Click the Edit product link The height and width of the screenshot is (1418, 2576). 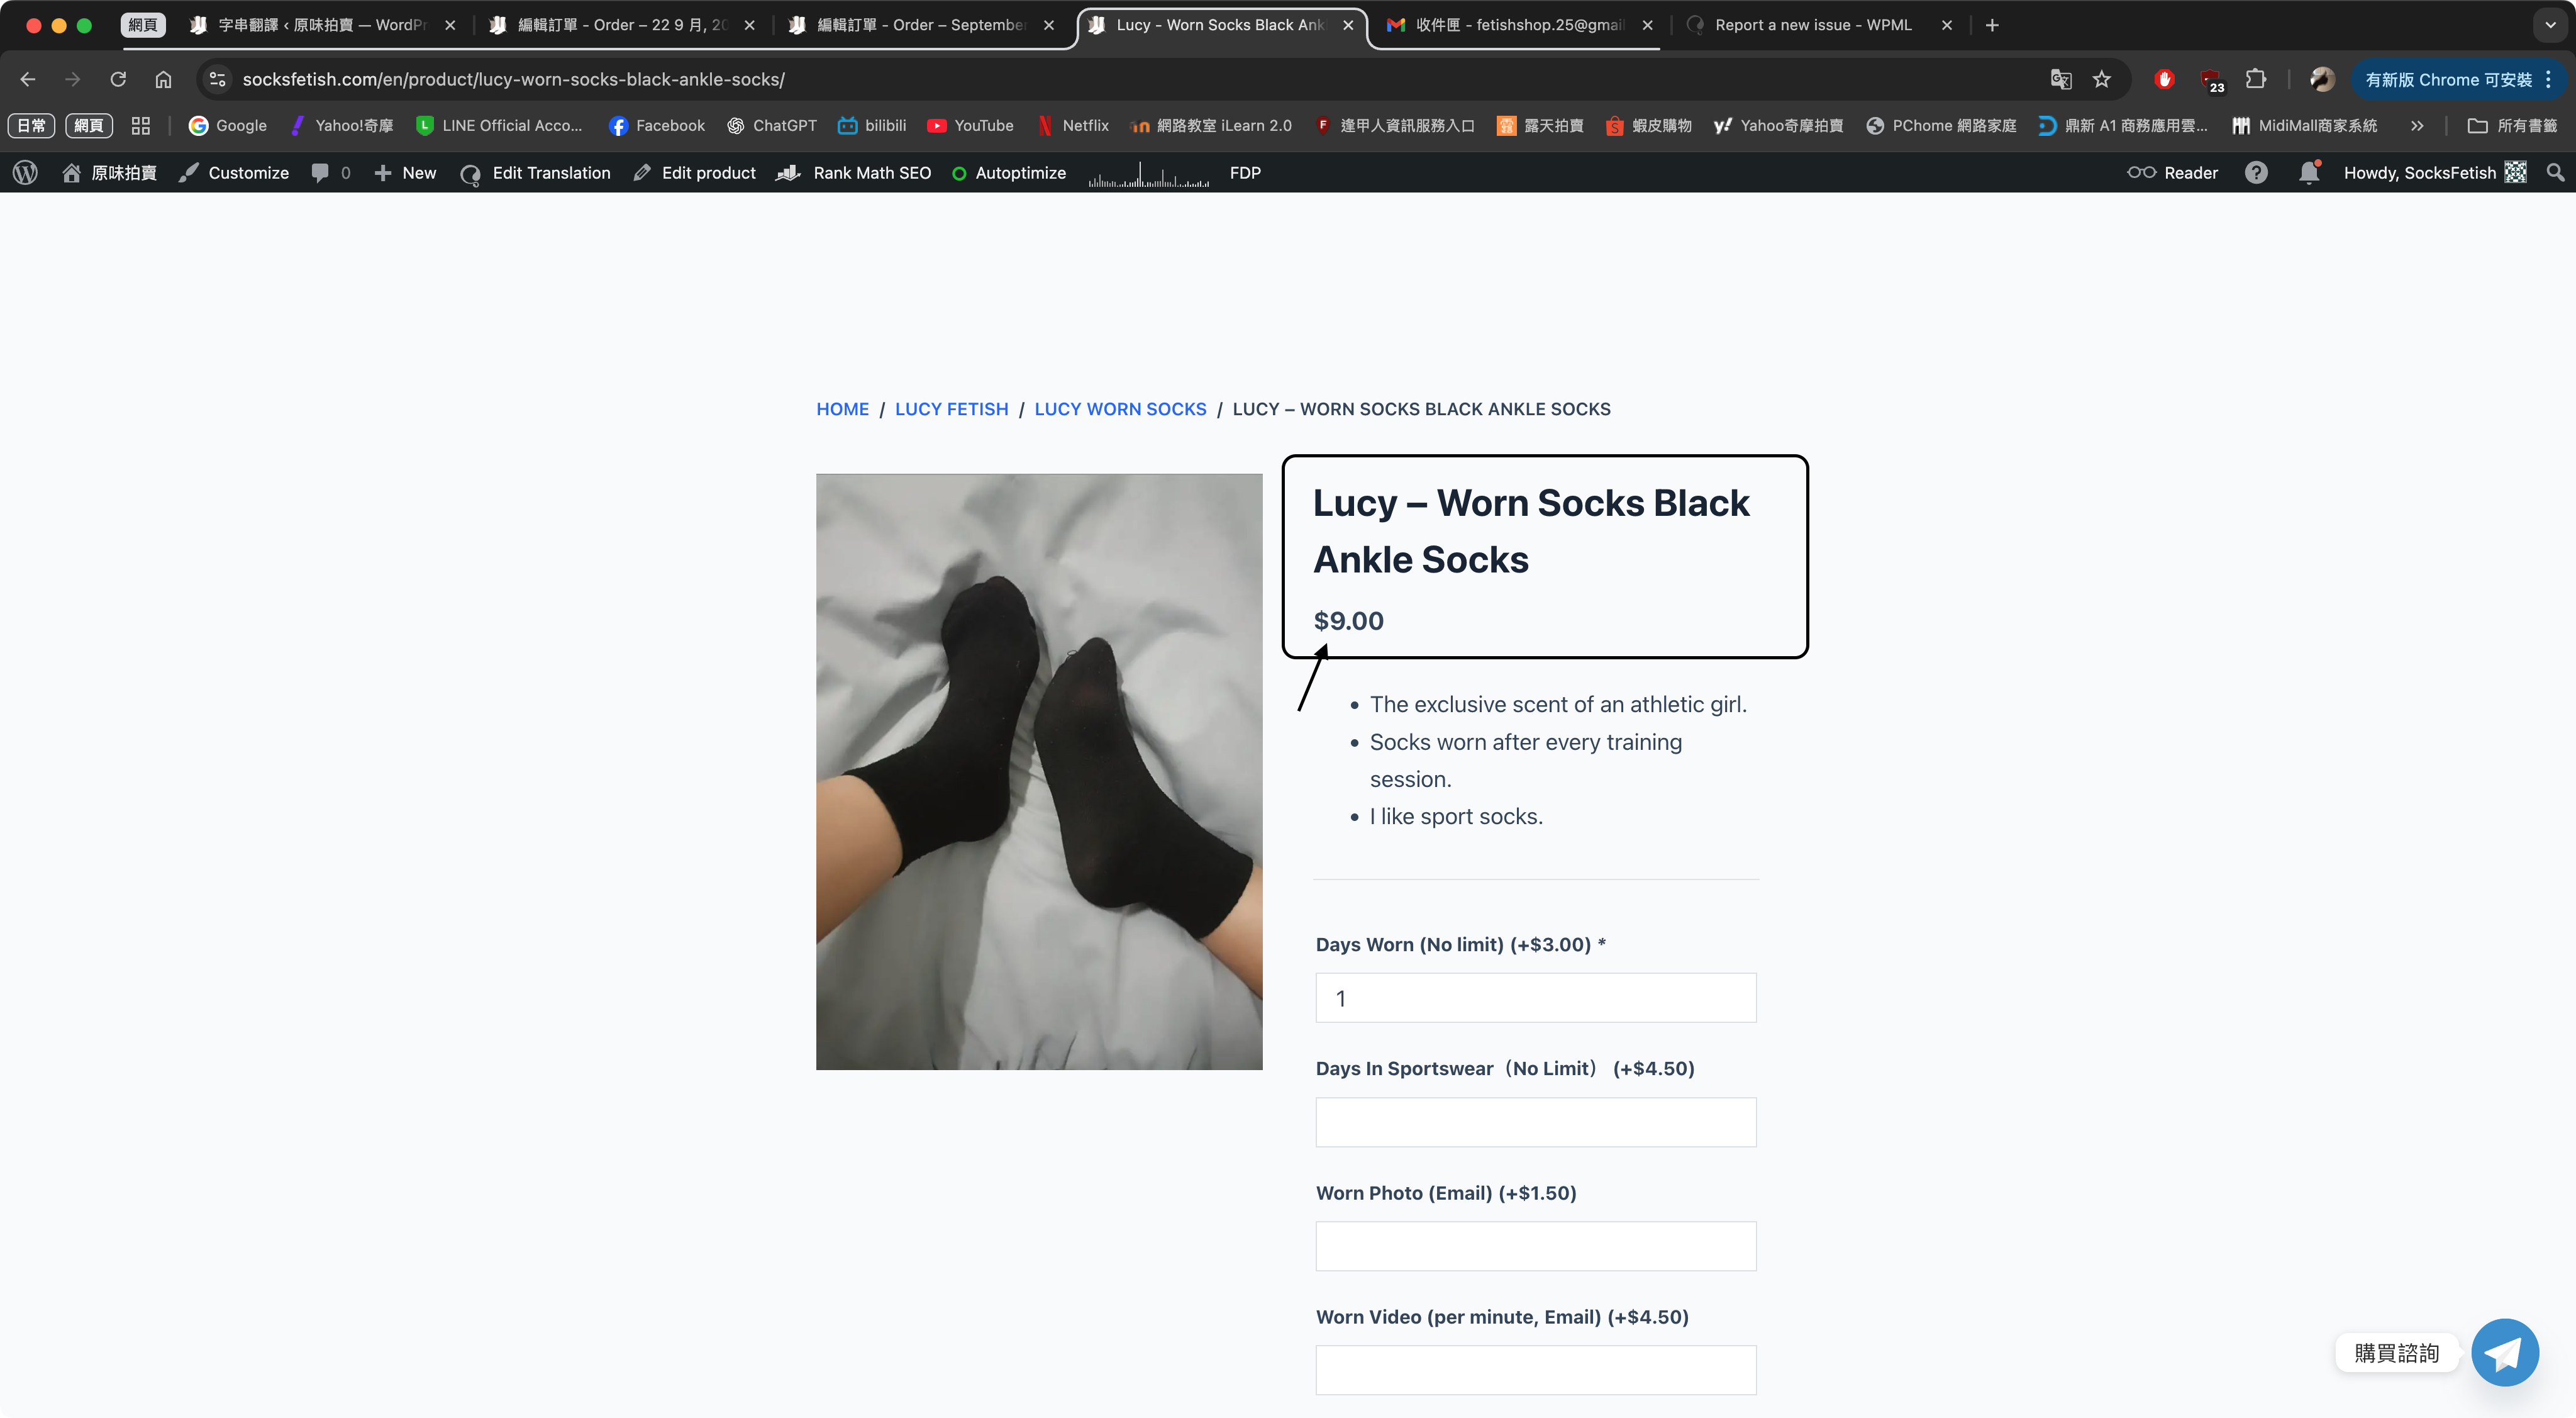[696, 173]
